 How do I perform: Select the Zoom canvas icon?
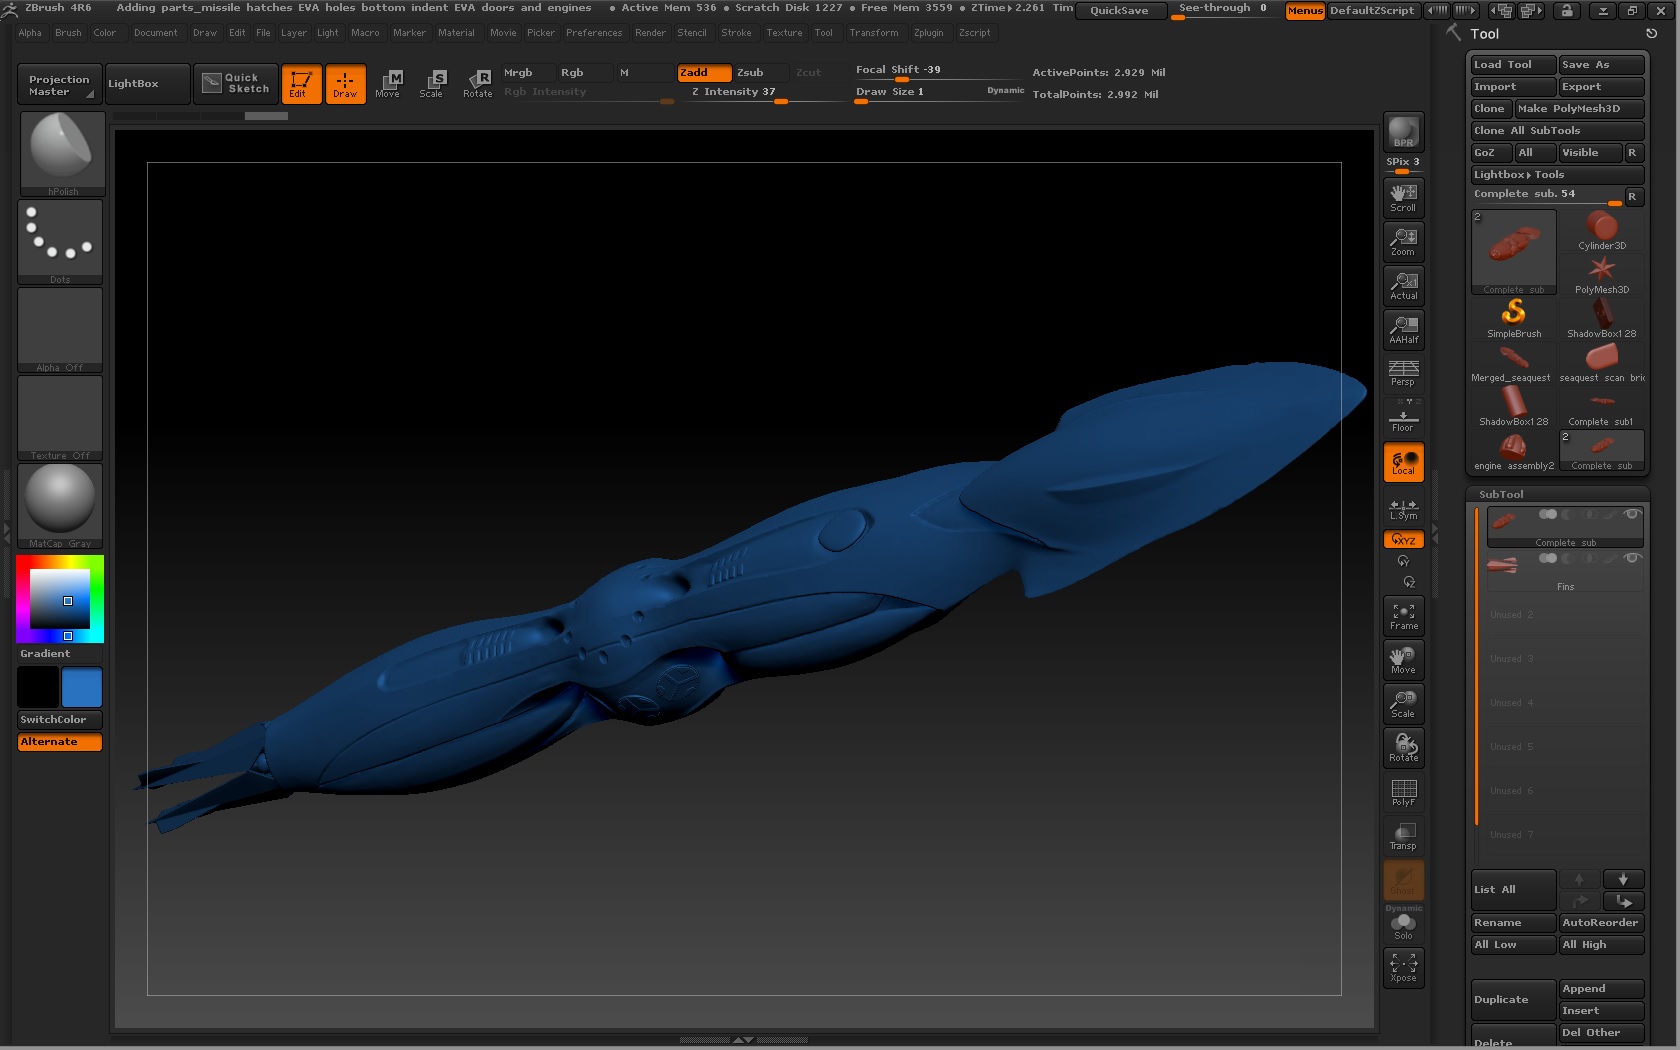click(1403, 241)
